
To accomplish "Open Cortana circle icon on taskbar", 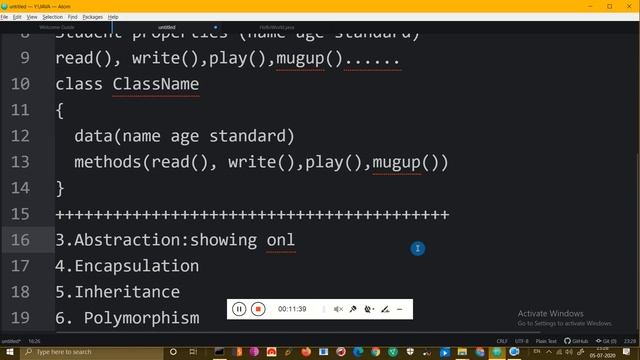I will tap(173, 352).
